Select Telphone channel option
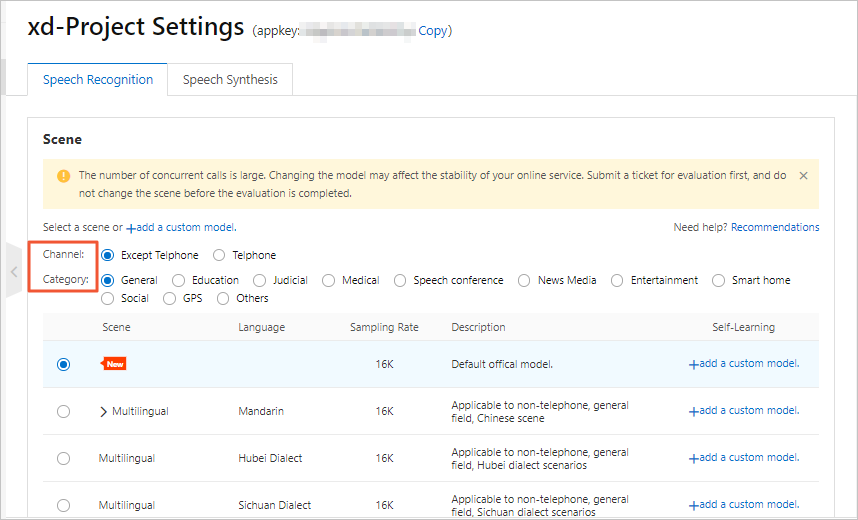Image resolution: width=858 pixels, height=520 pixels. [x=219, y=255]
